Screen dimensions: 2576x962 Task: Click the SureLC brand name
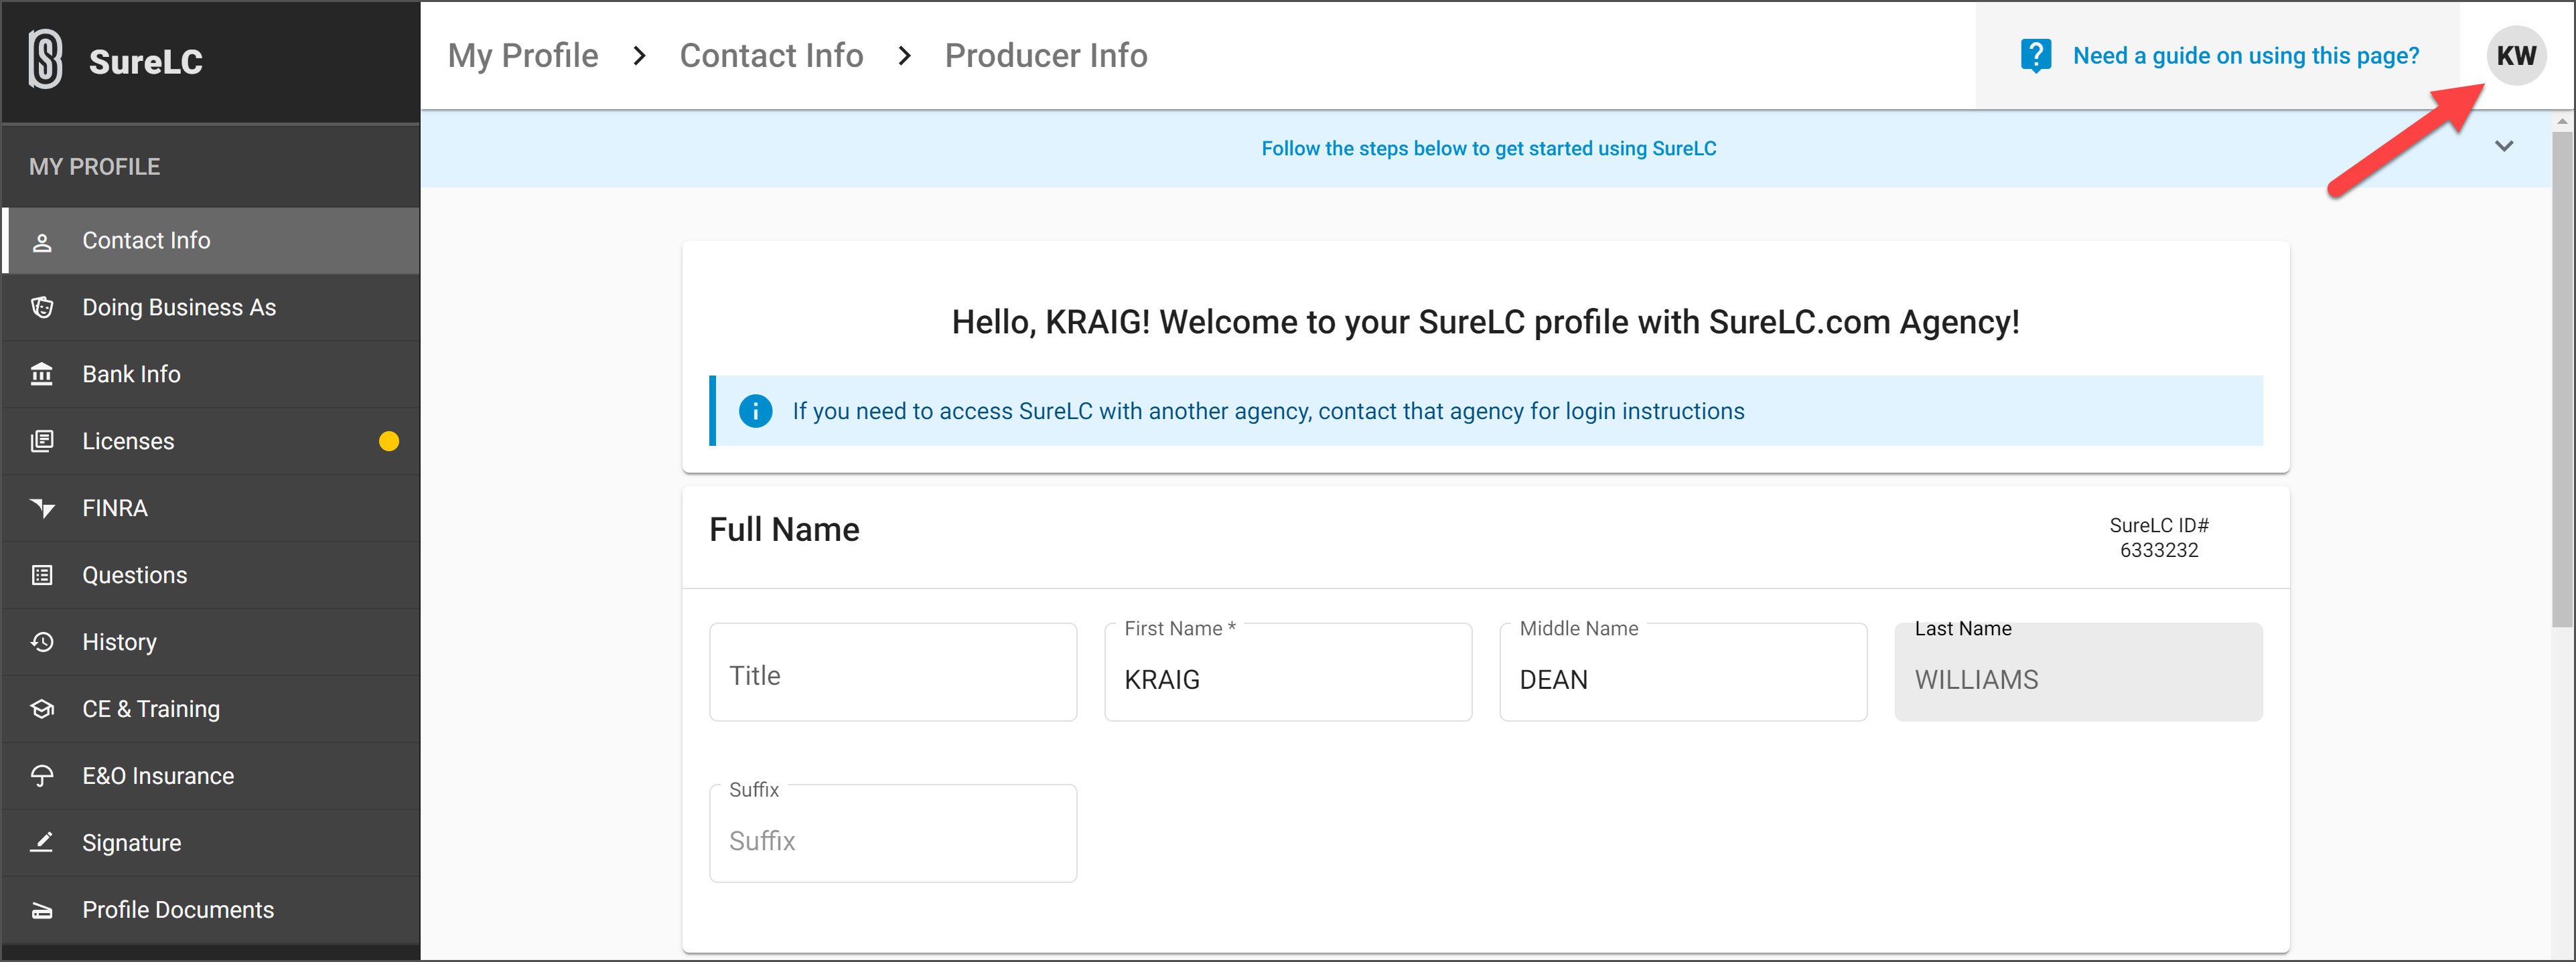tap(146, 62)
